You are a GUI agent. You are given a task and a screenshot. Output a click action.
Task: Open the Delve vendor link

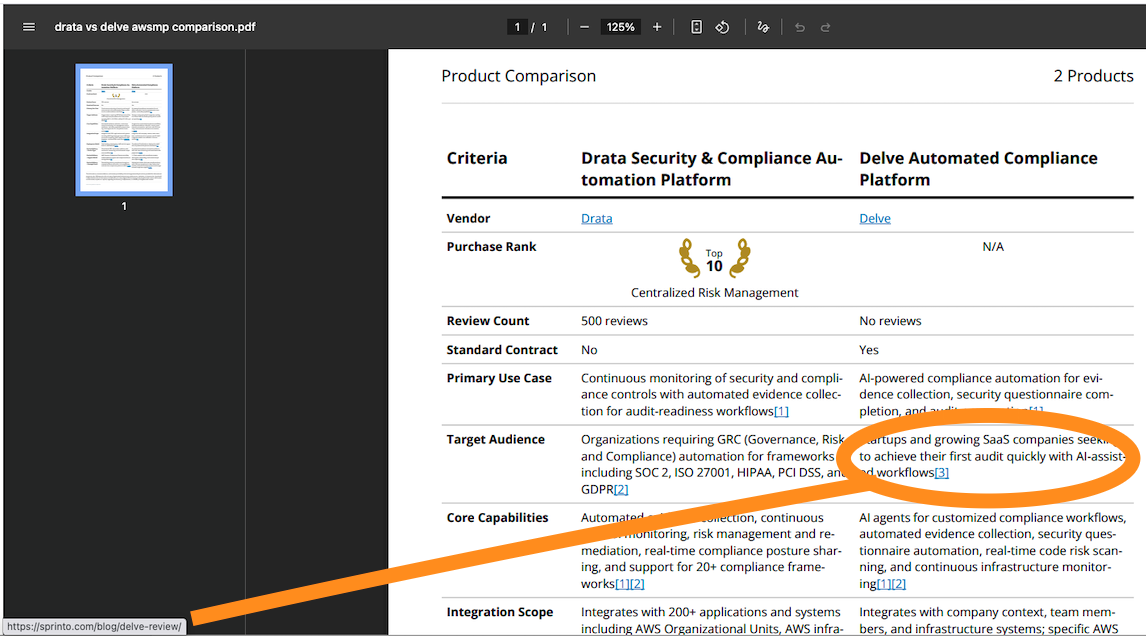pos(875,218)
